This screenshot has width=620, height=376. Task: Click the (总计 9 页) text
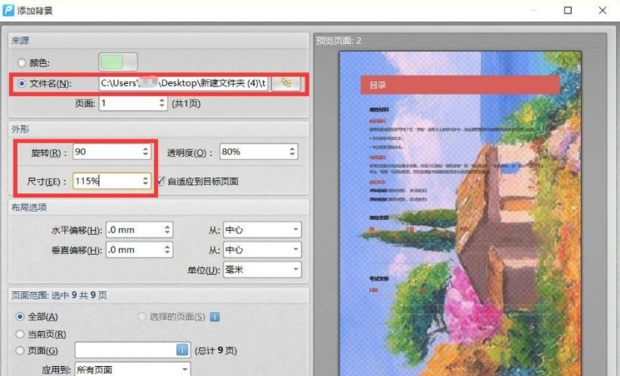(x=216, y=351)
